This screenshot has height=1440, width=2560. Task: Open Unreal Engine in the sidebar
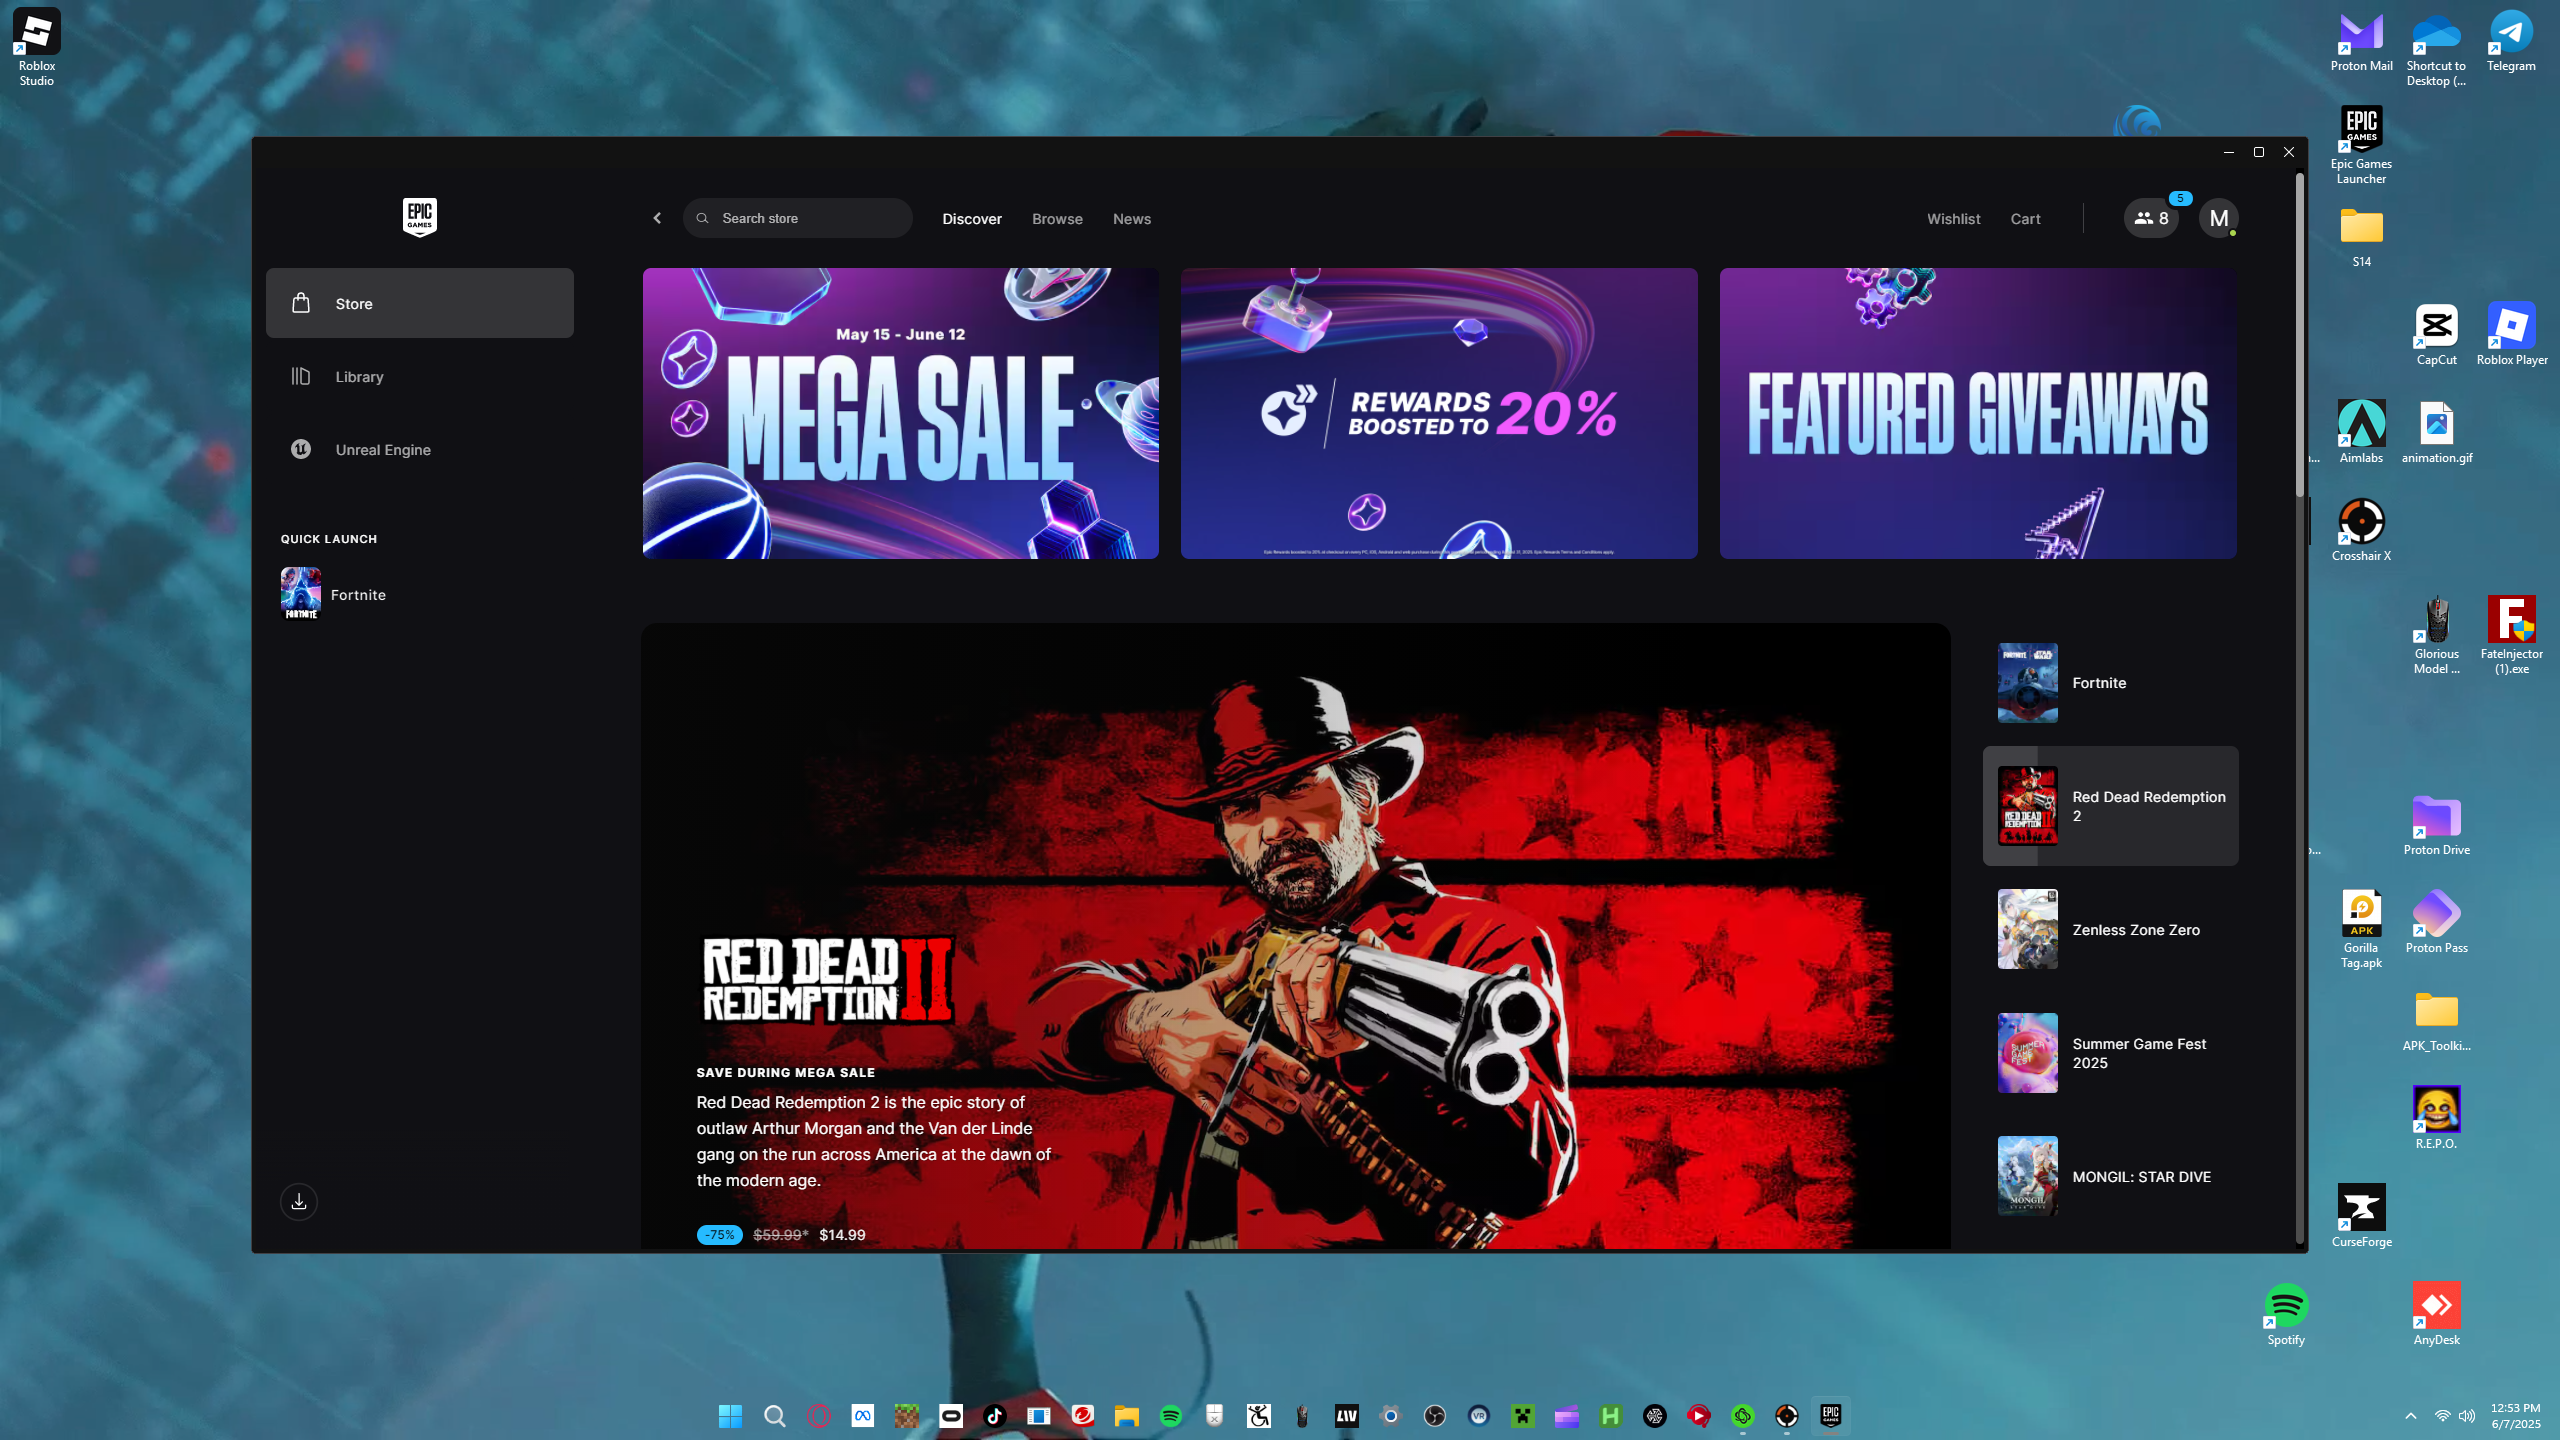[x=382, y=450]
